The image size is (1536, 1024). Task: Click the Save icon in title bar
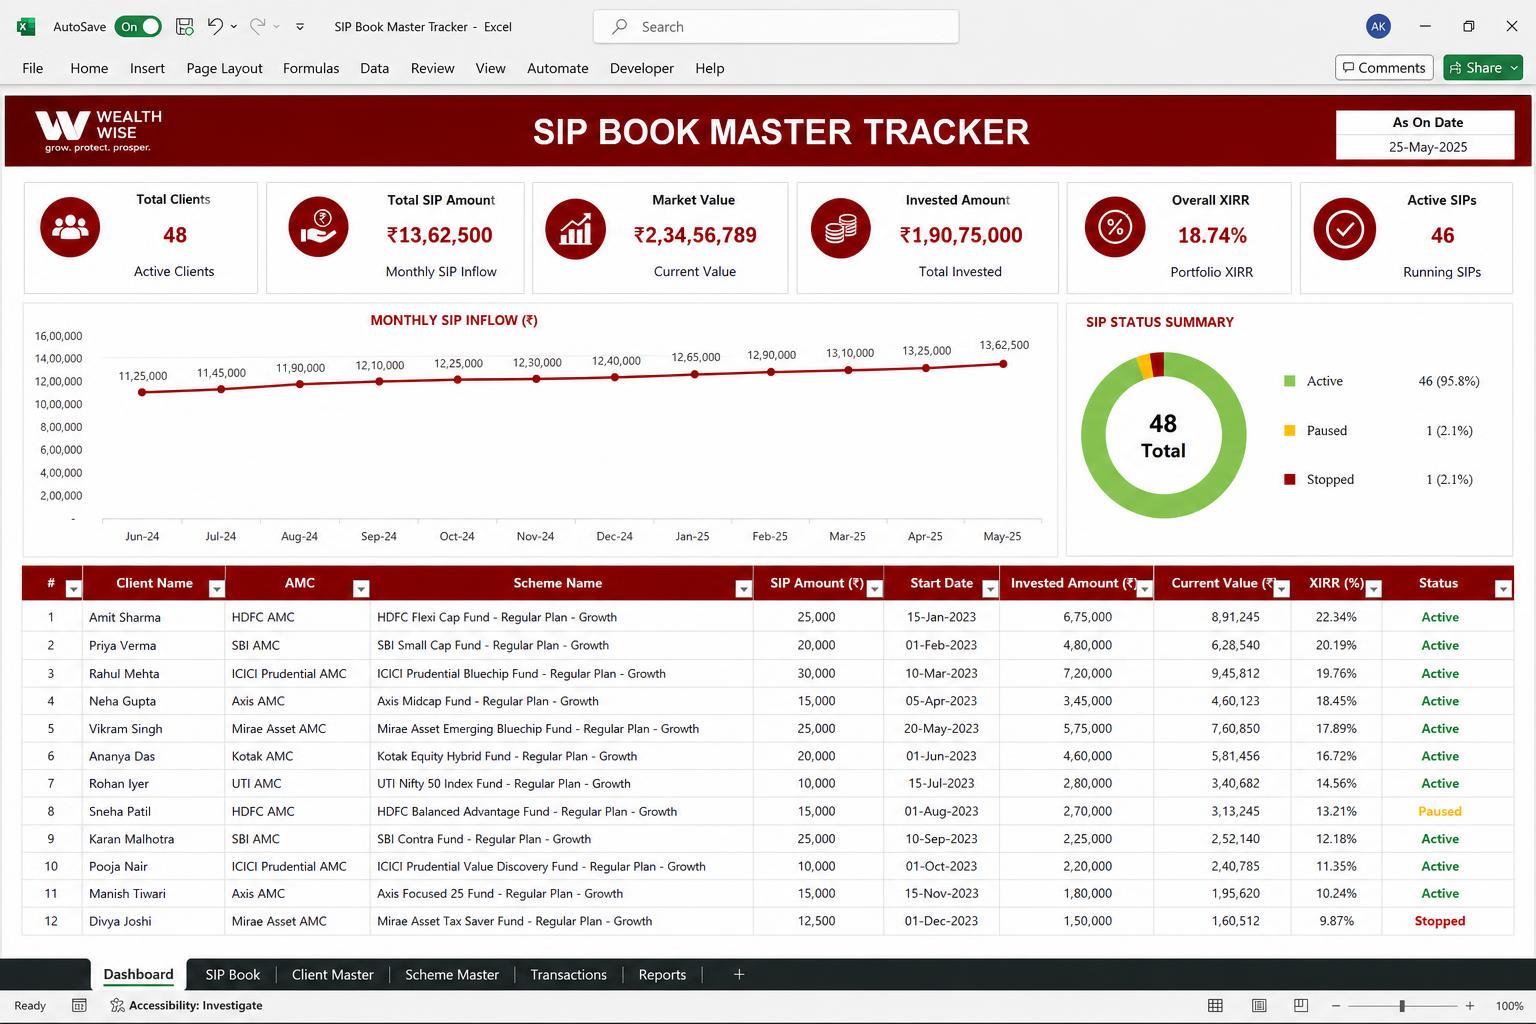(184, 27)
